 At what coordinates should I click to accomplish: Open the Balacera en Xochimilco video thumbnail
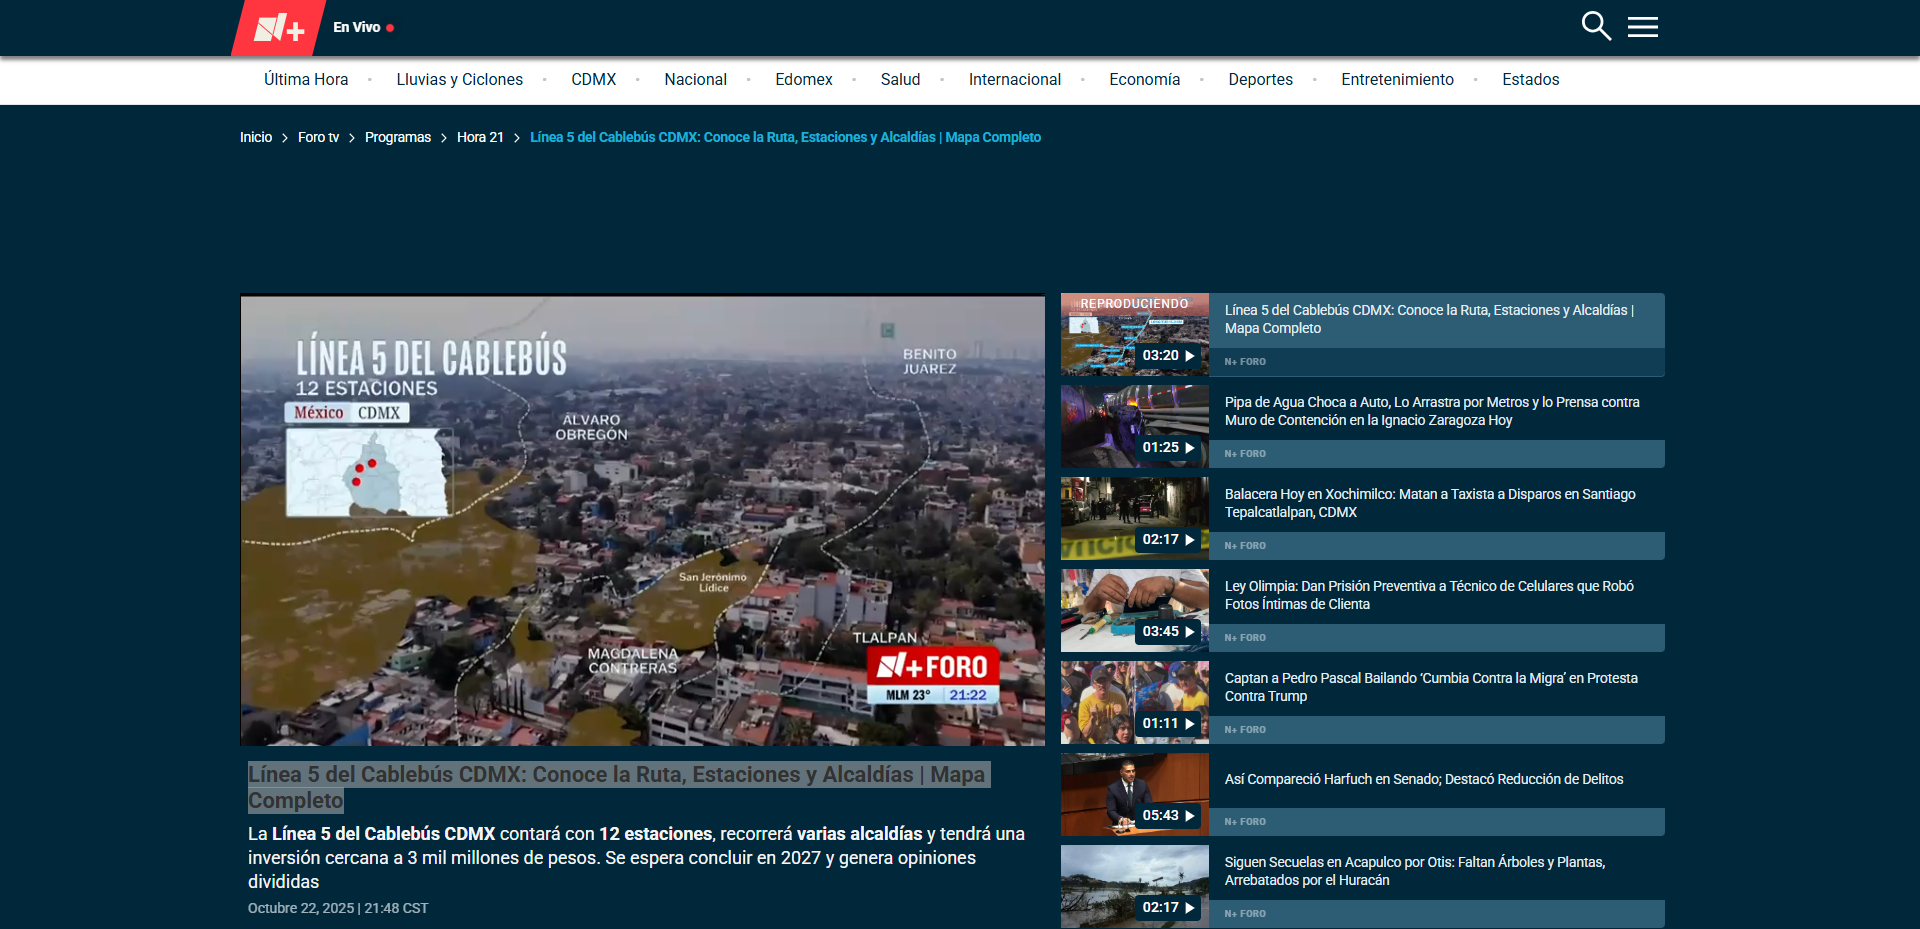coord(1135,518)
